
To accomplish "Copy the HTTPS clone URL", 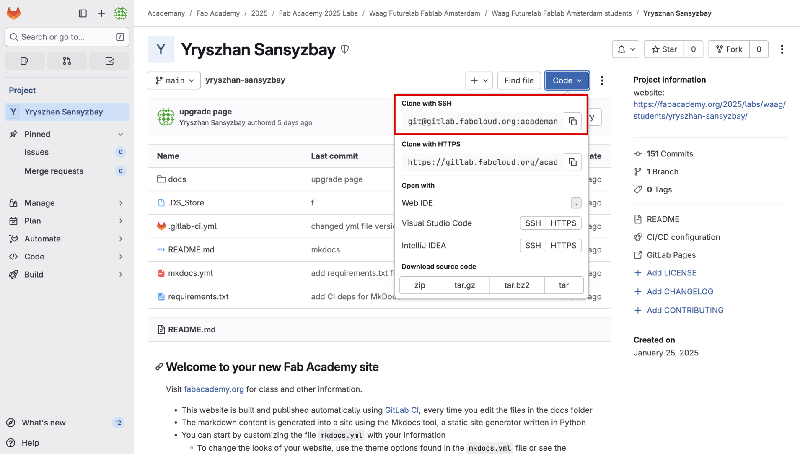I will 573,162.
